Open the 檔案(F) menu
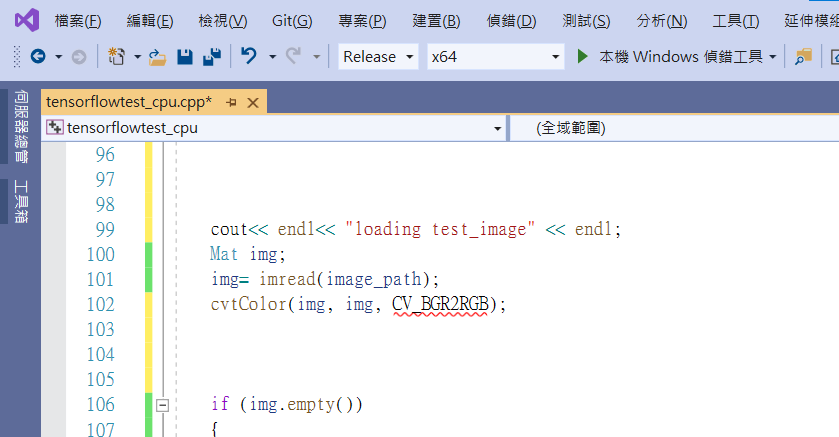839x437 pixels. pos(78,21)
